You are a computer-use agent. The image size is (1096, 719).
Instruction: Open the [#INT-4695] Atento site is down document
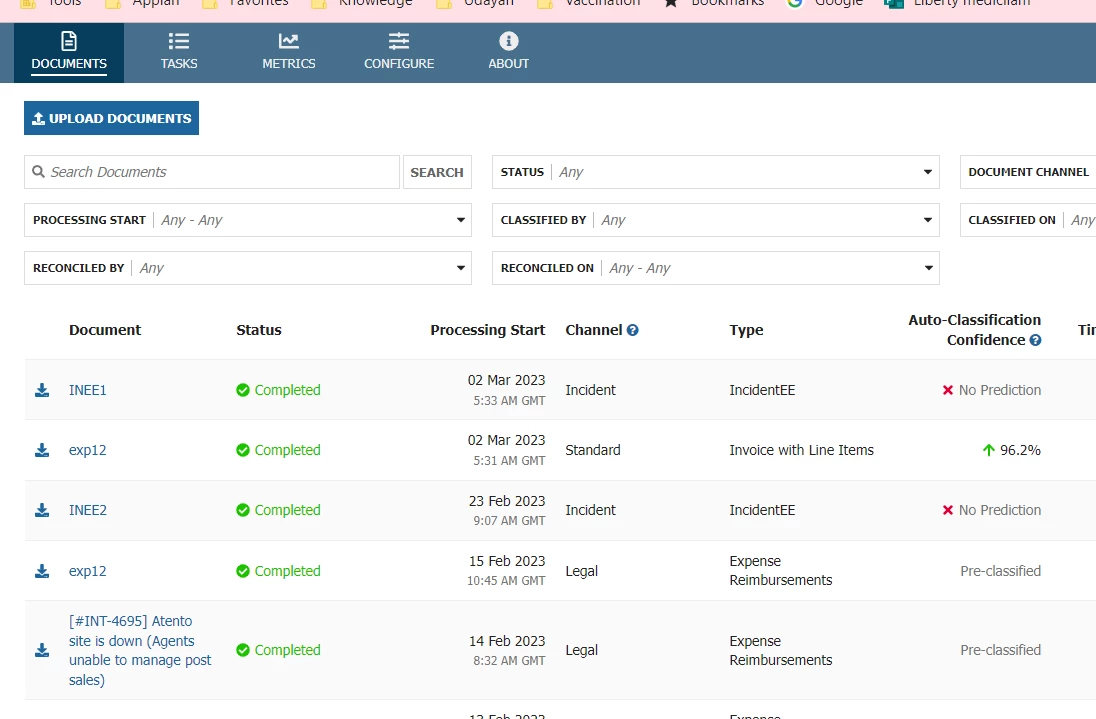140,650
